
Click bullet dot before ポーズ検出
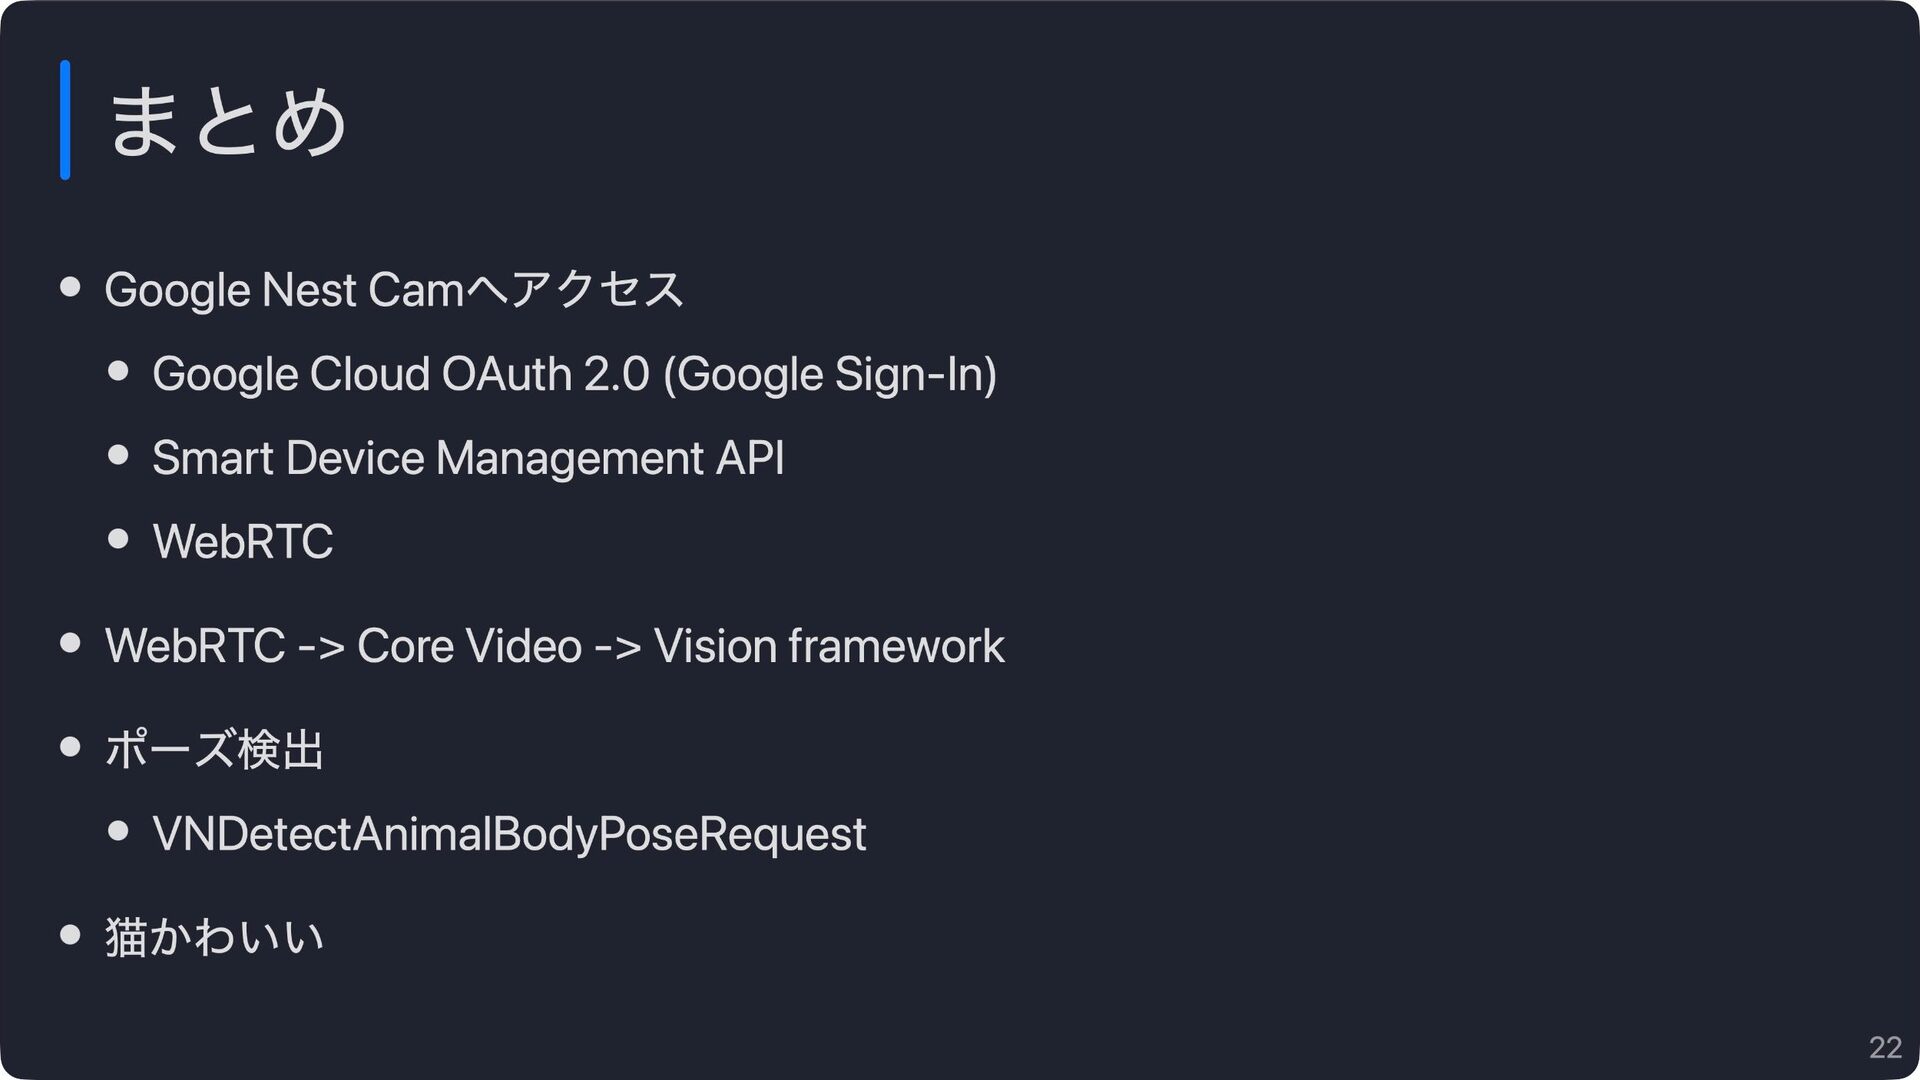(70, 746)
